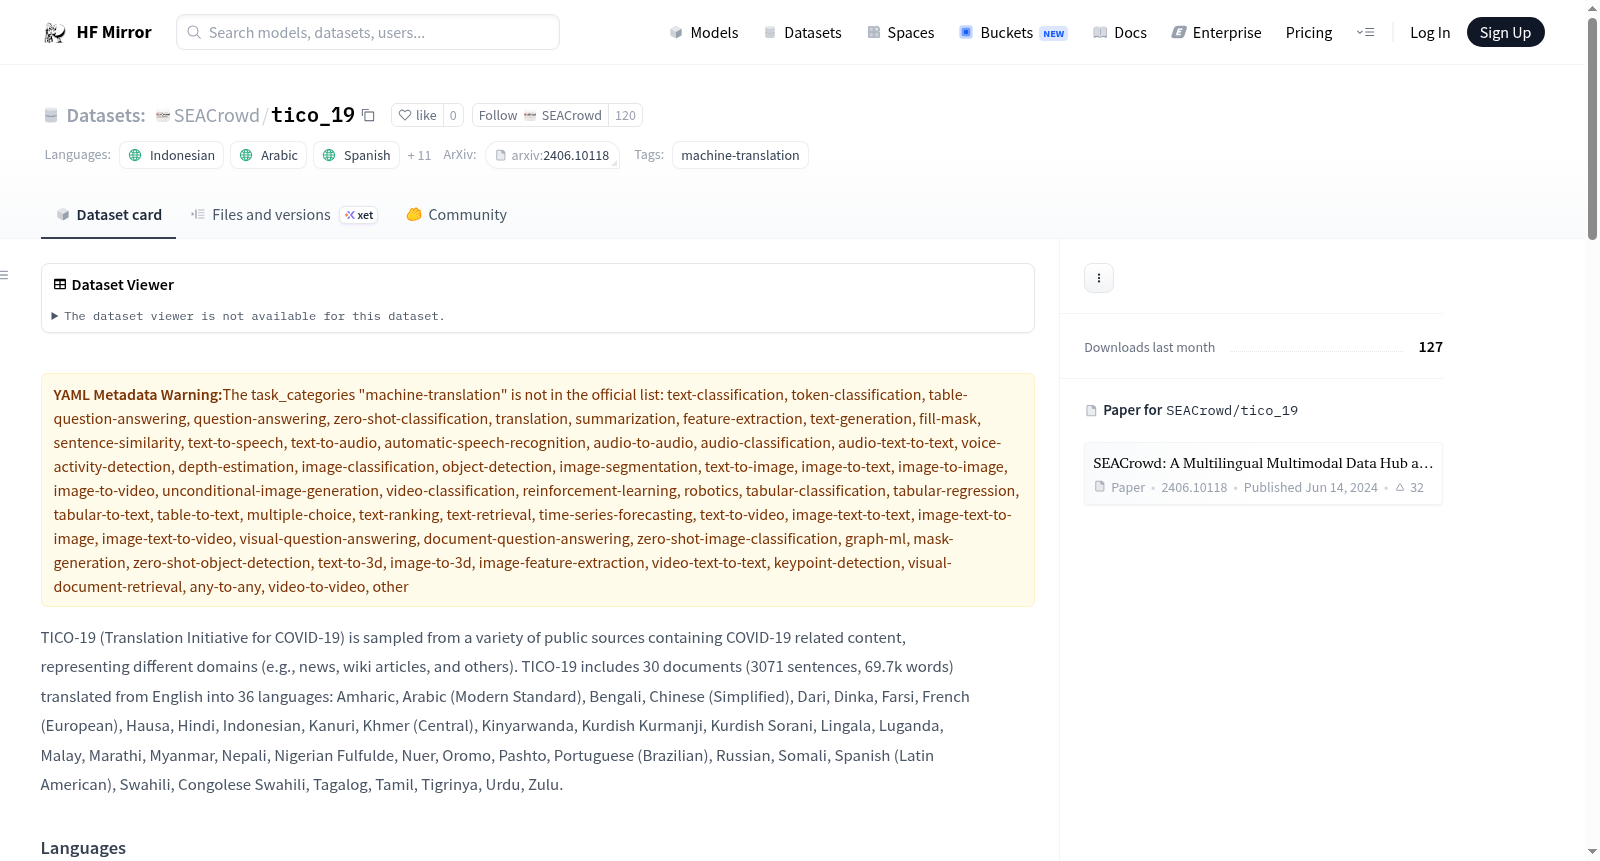Click the xet badge on Files tab
The height and width of the screenshot is (861, 1600).
coord(359,215)
